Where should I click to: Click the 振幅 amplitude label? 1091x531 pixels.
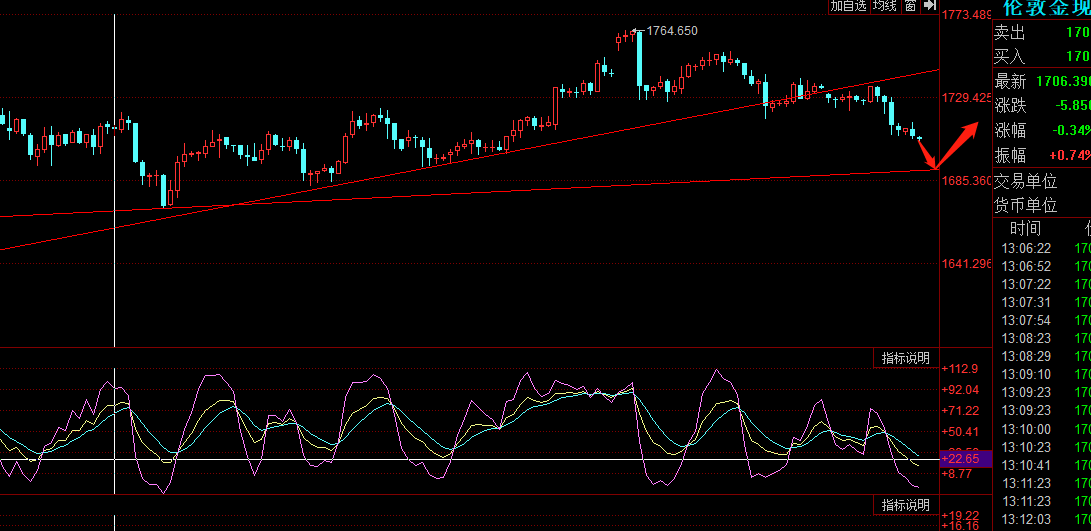click(1010, 154)
